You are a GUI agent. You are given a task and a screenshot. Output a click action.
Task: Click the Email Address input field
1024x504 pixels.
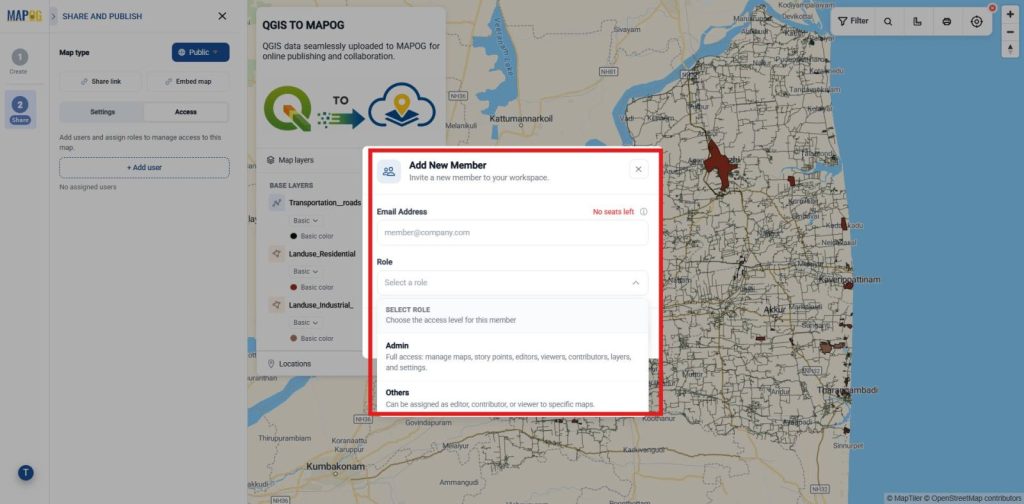(x=513, y=232)
